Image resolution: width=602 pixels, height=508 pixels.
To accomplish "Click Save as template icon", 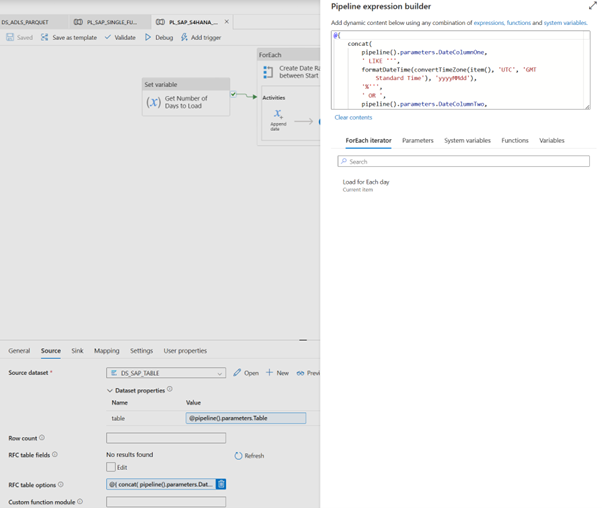I will 45,37.
